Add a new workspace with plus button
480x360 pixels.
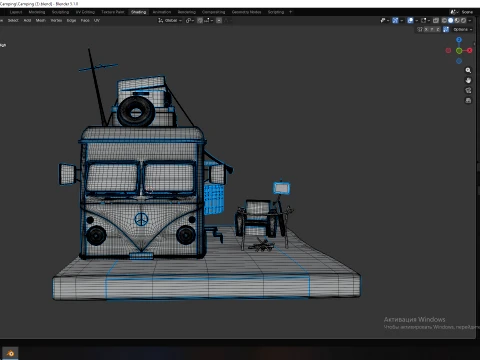(290, 12)
